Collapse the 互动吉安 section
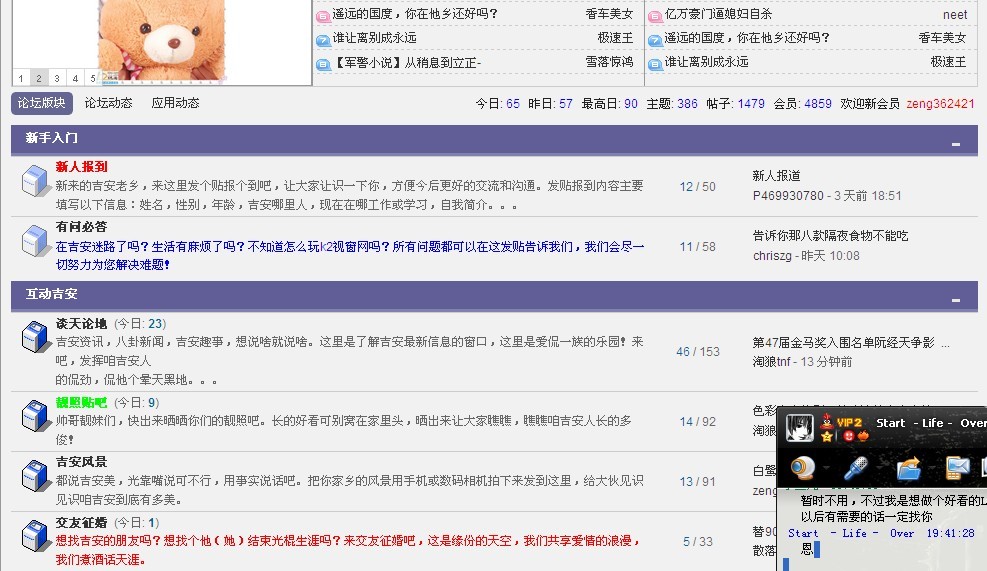This screenshot has width=987, height=571. (x=956, y=300)
